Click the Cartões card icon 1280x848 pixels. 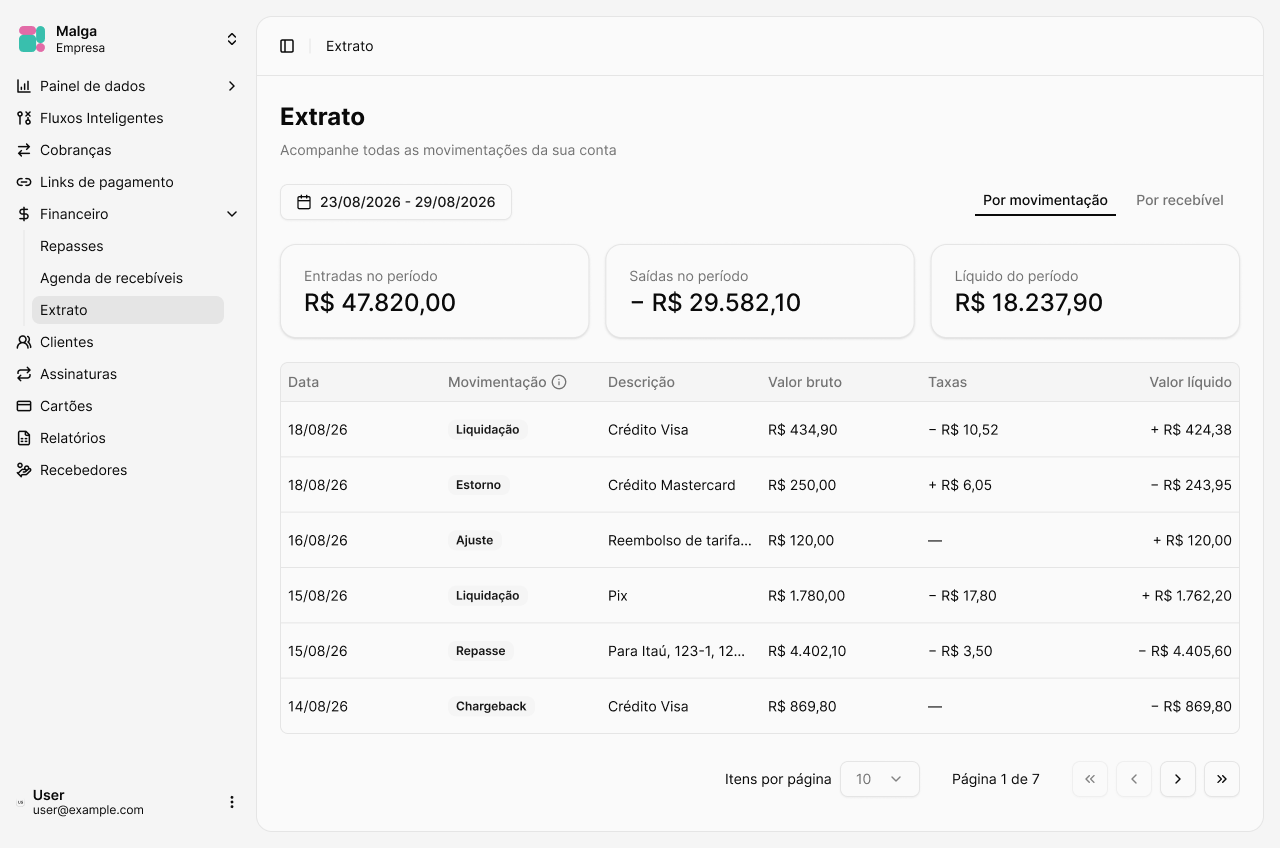pyautogui.click(x=24, y=406)
